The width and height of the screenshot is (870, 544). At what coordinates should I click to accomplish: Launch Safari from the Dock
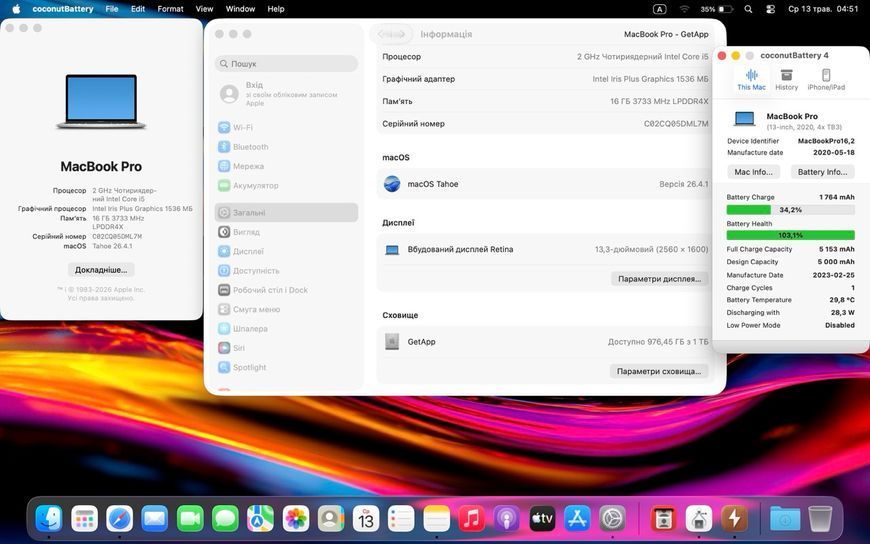click(119, 519)
